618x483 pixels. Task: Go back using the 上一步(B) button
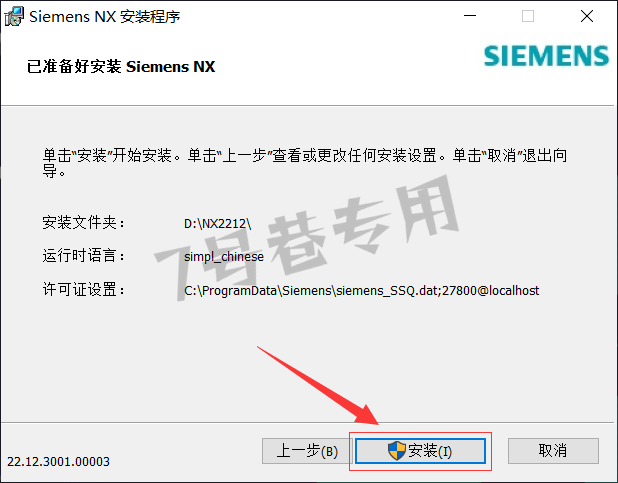[x=307, y=451]
